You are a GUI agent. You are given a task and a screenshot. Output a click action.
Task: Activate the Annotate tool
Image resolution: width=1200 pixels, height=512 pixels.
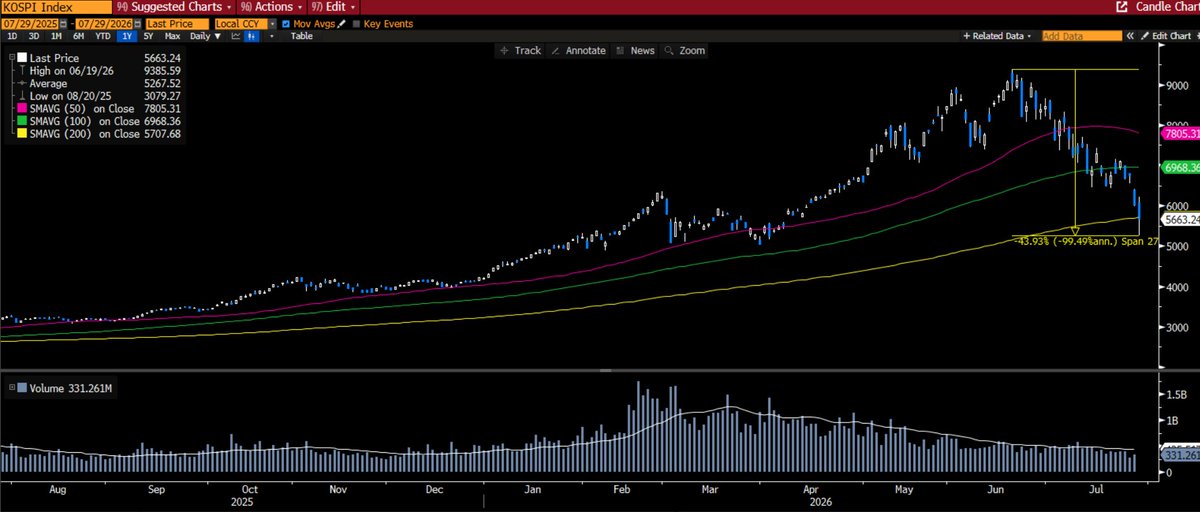coord(580,50)
